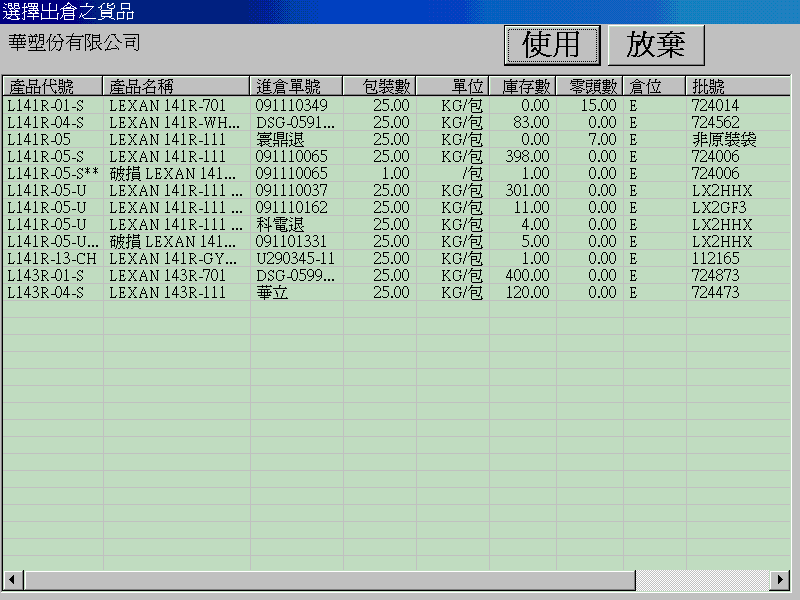Select product code L141R-13-CH

(x=52, y=259)
